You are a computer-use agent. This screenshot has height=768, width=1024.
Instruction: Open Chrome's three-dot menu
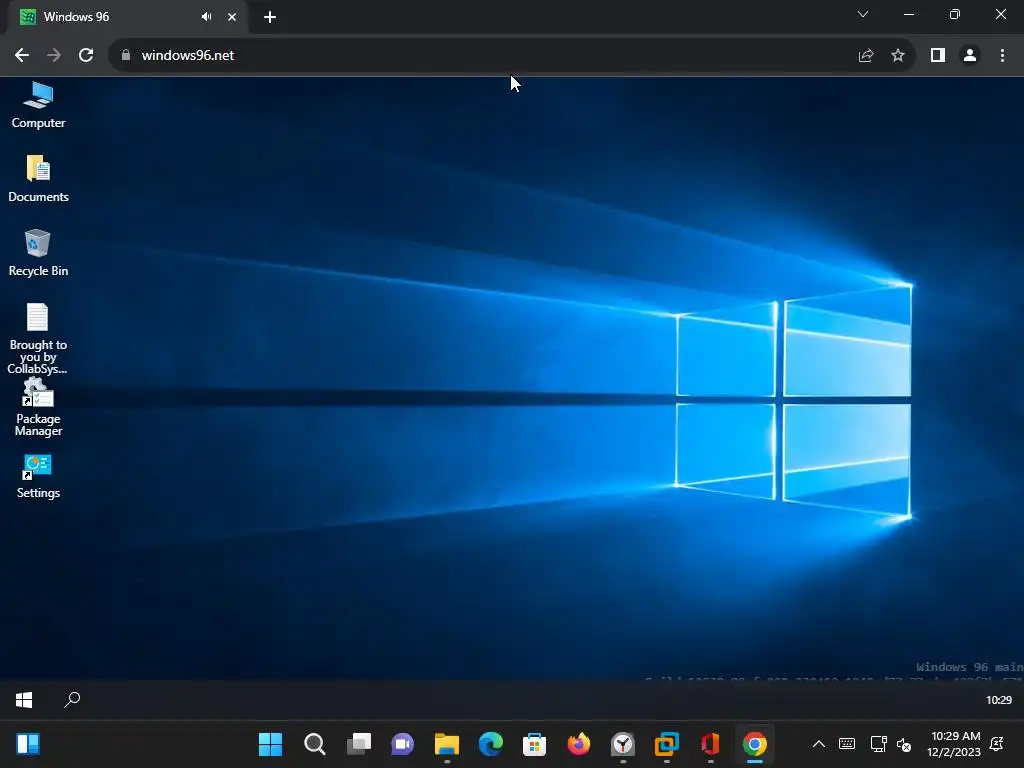[x=1002, y=56]
